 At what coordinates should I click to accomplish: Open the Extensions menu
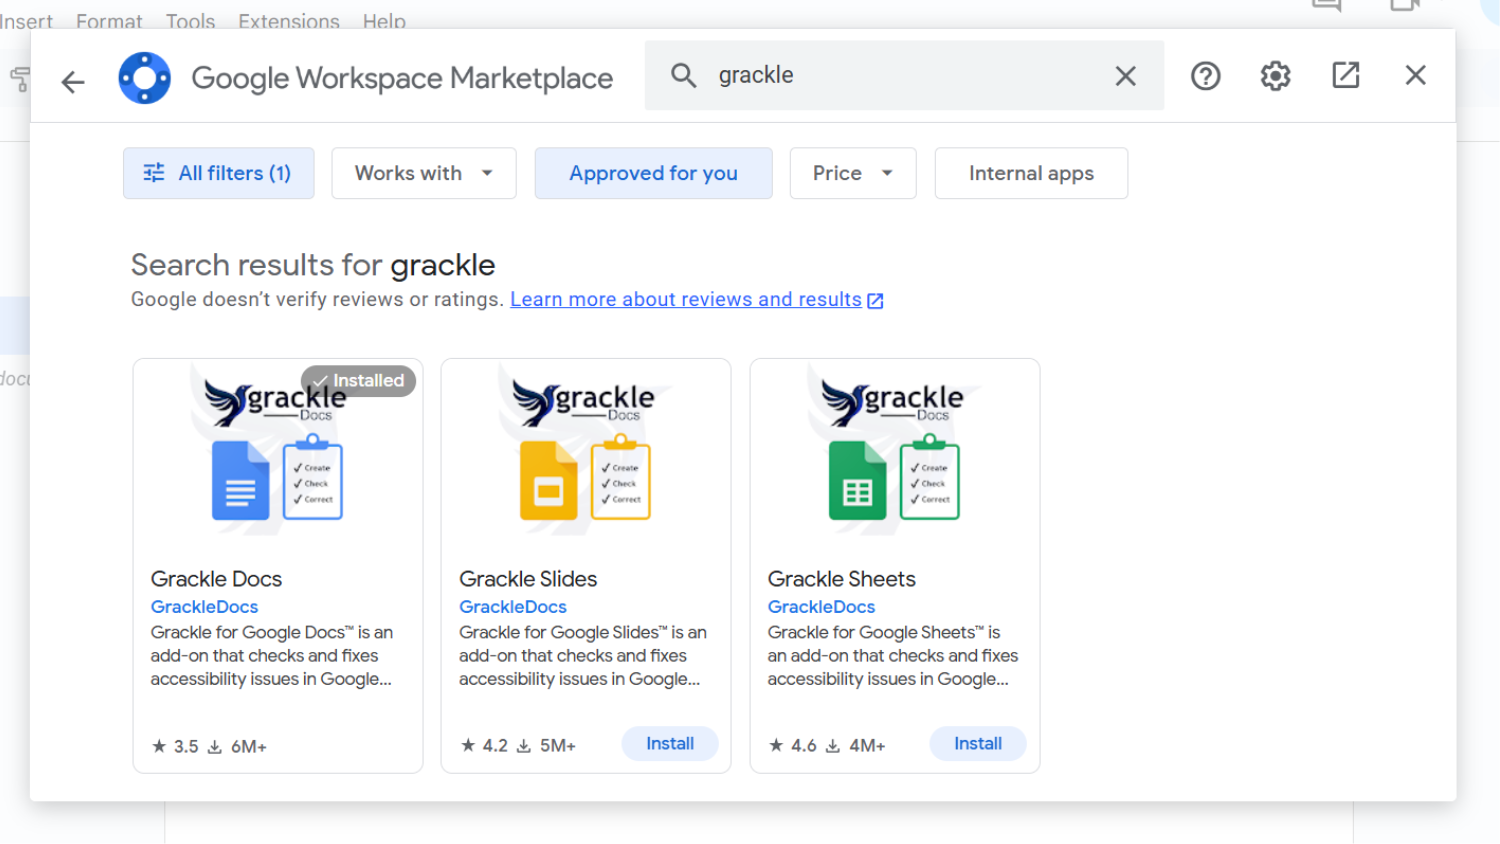pyautogui.click(x=288, y=20)
